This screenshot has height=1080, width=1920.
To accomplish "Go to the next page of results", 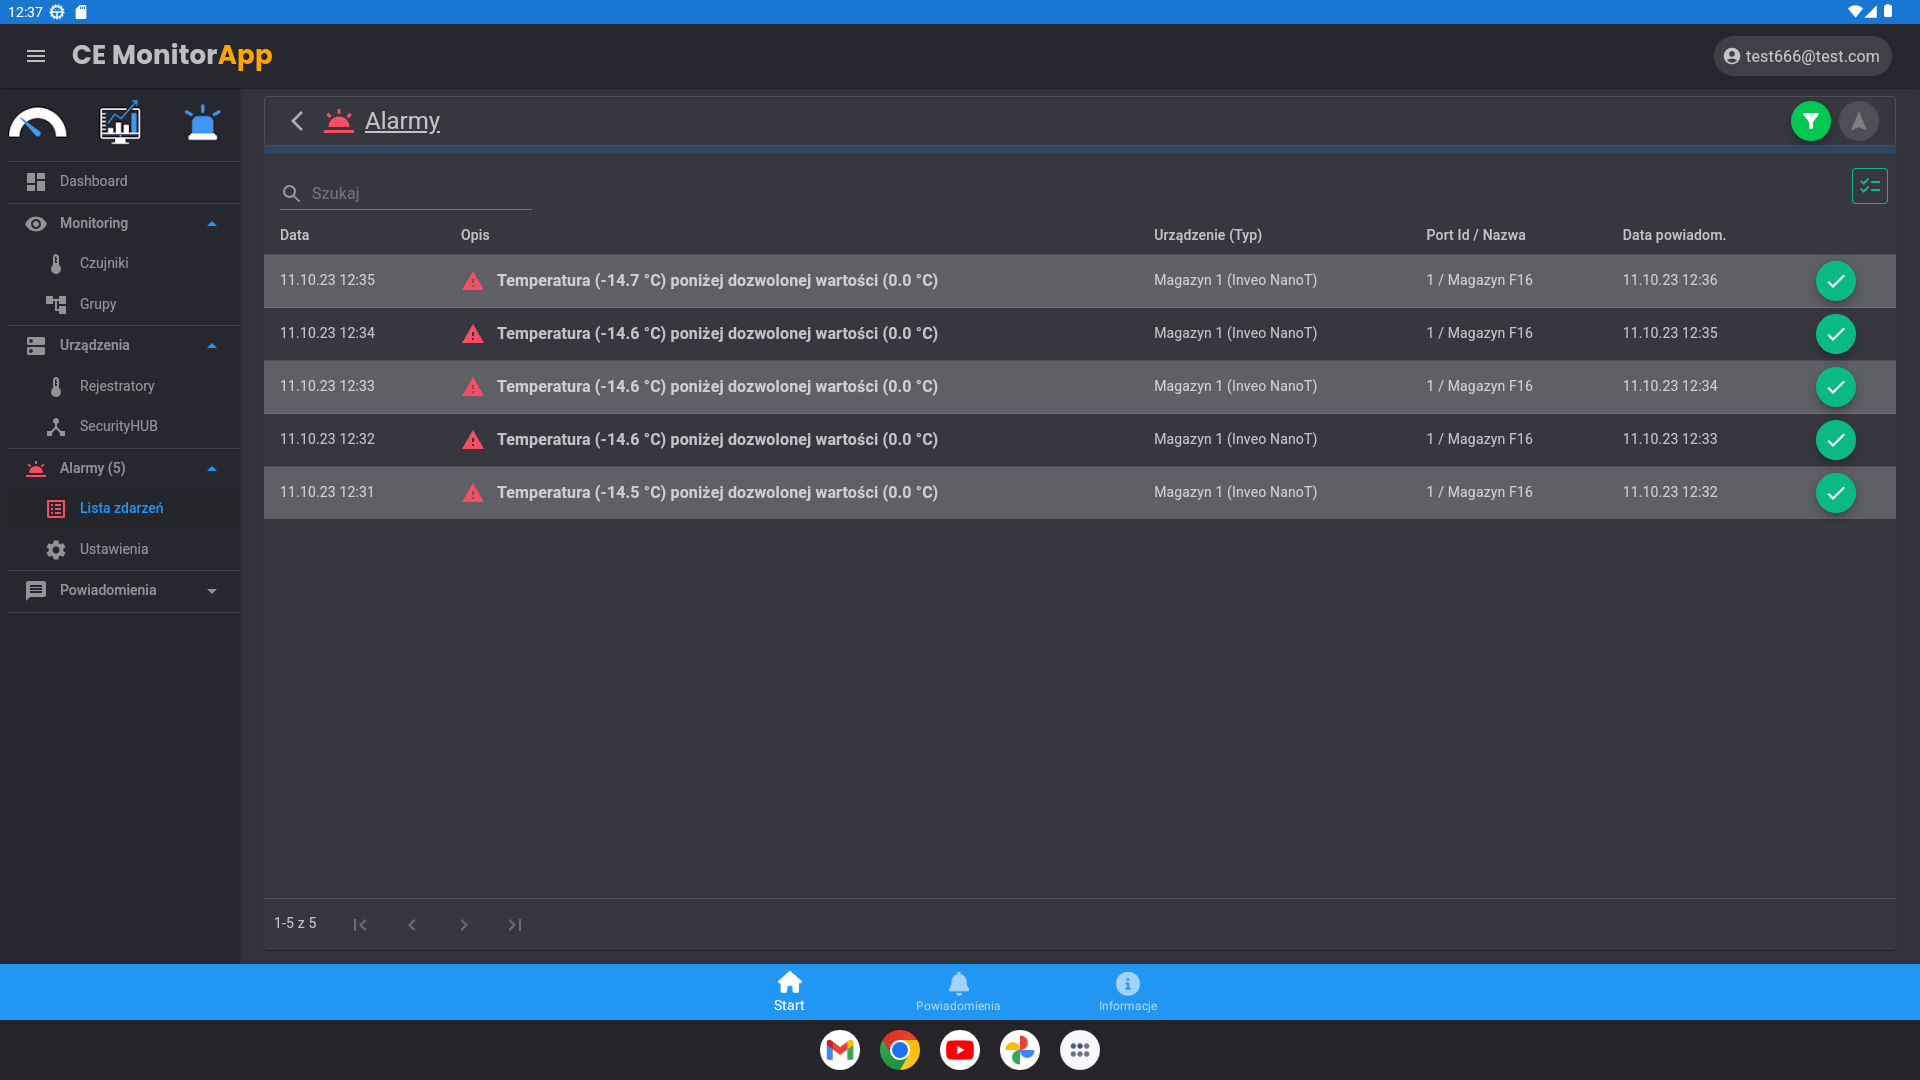I will coord(464,925).
